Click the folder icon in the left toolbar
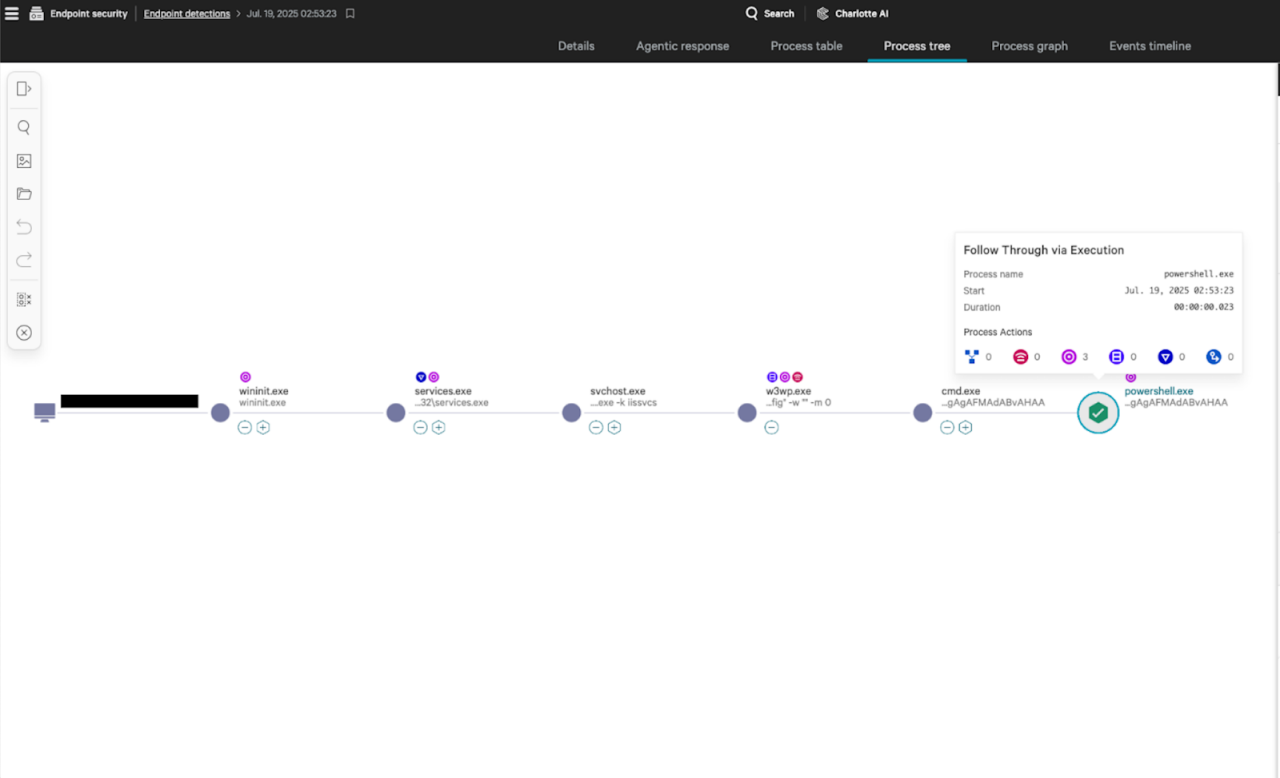 [24, 193]
